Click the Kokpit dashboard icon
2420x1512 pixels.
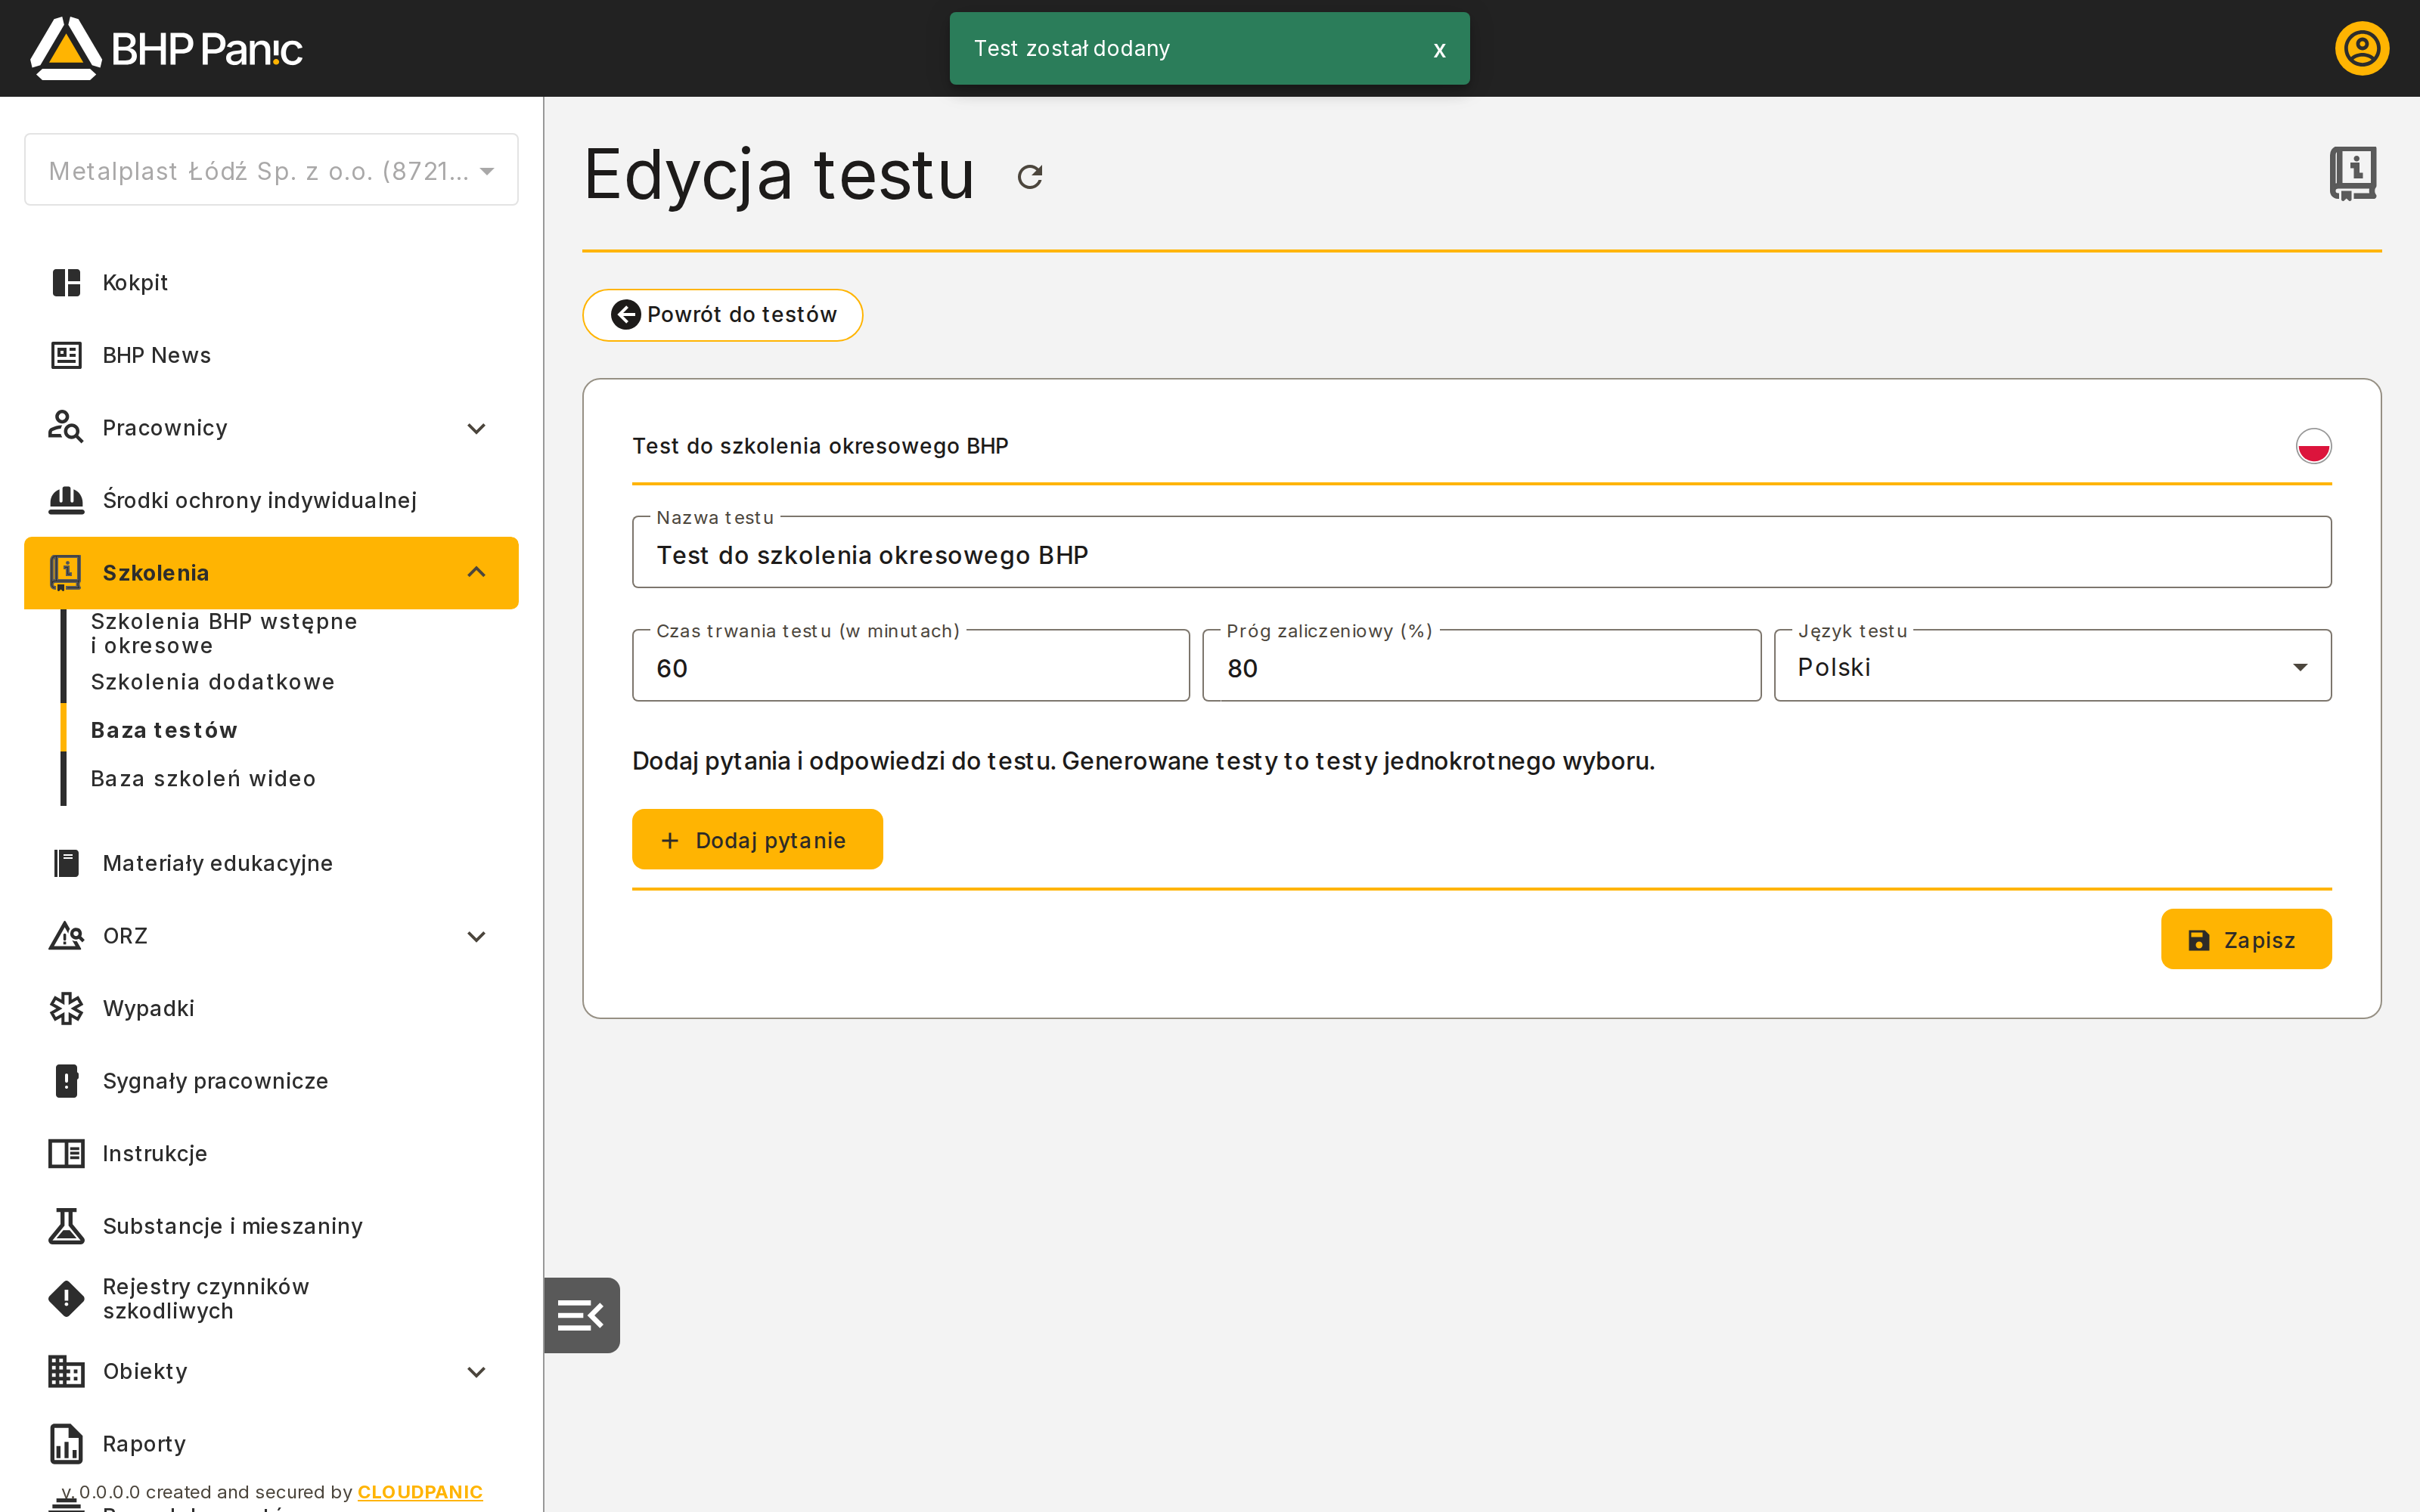point(66,283)
